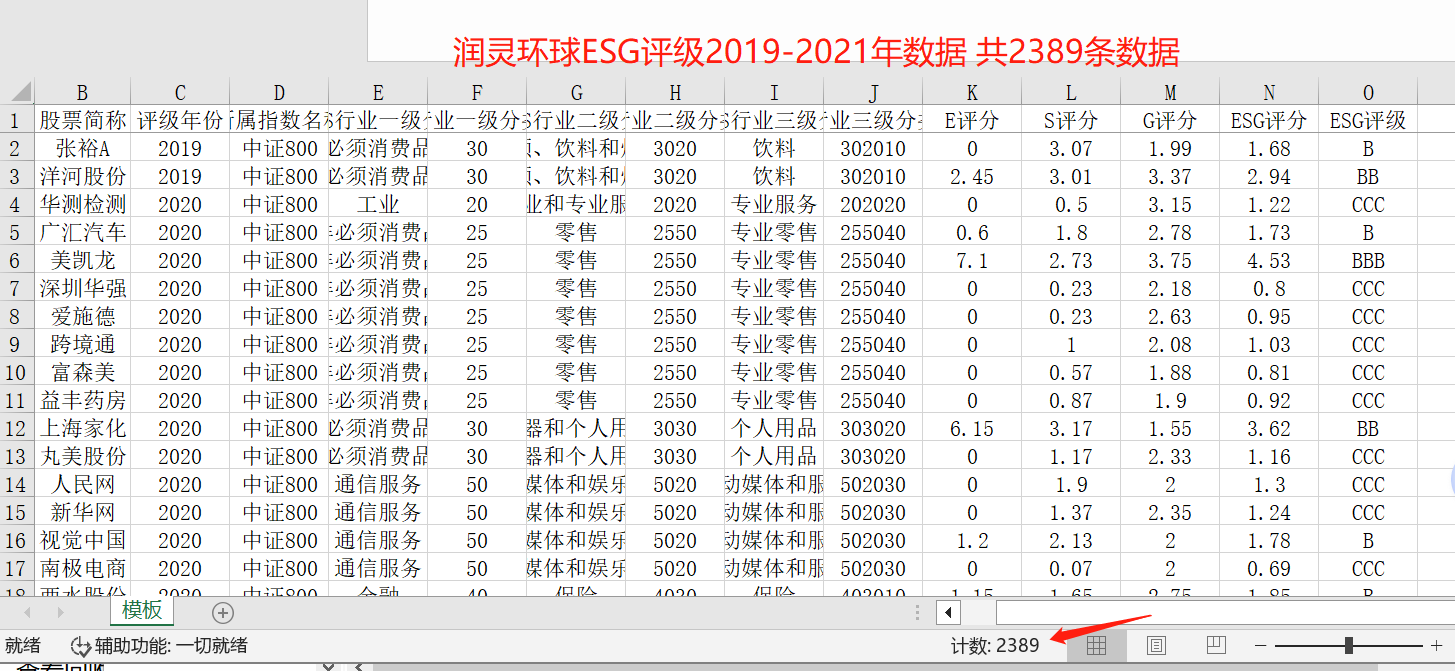Click ESG评分 value 4.53
The height and width of the screenshot is (671, 1455).
(x=1269, y=261)
